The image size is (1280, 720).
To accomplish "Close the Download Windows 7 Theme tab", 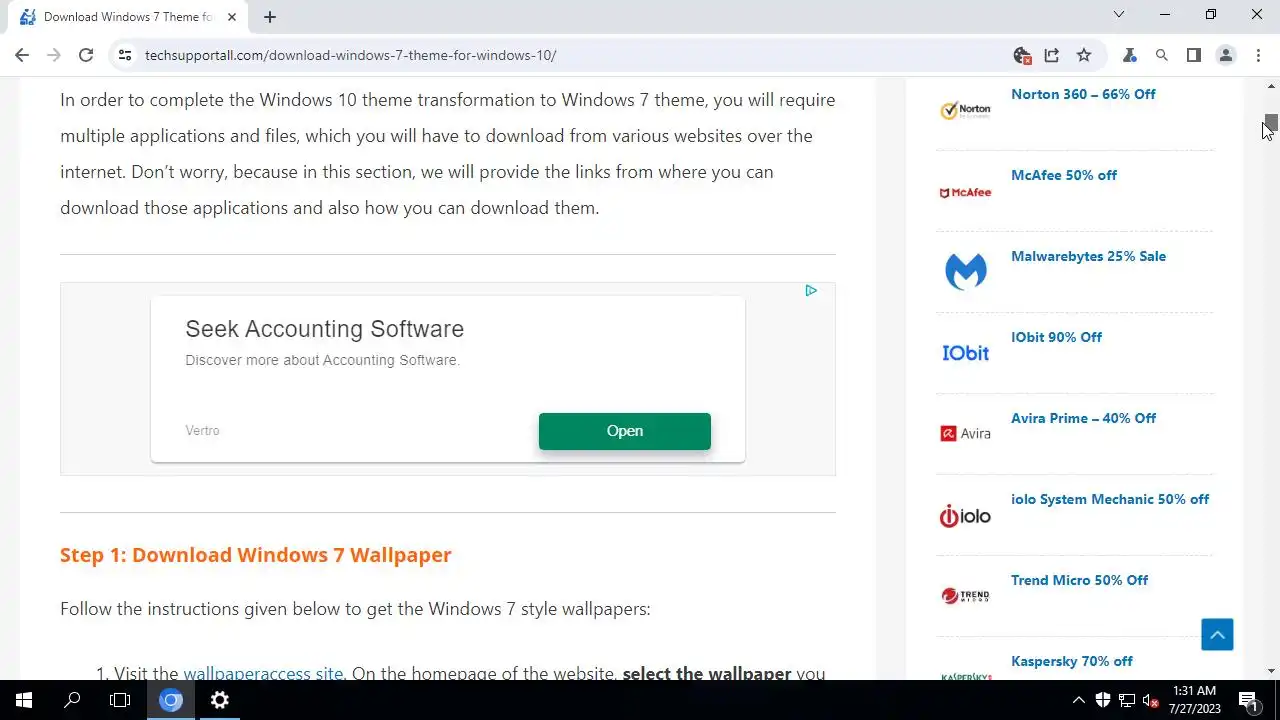I will click(232, 17).
